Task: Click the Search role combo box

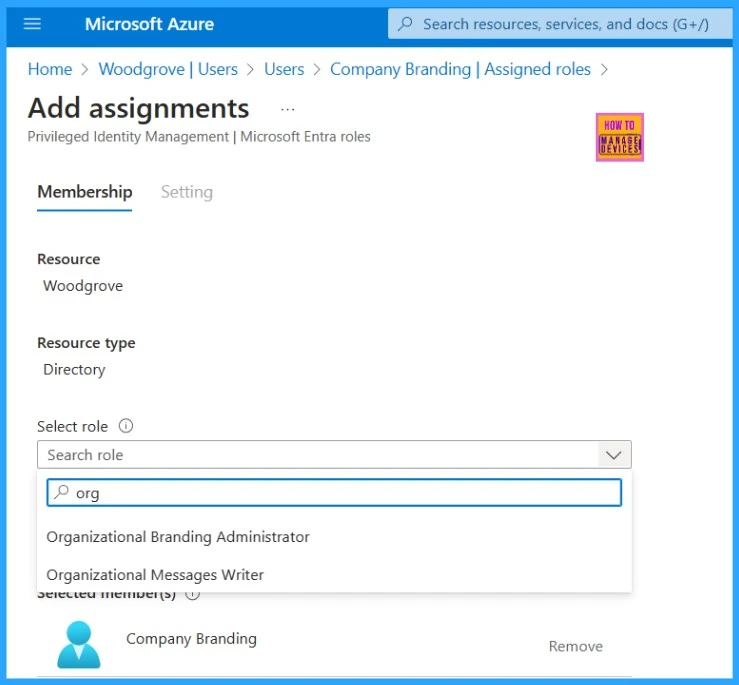Action: tap(334, 454)
